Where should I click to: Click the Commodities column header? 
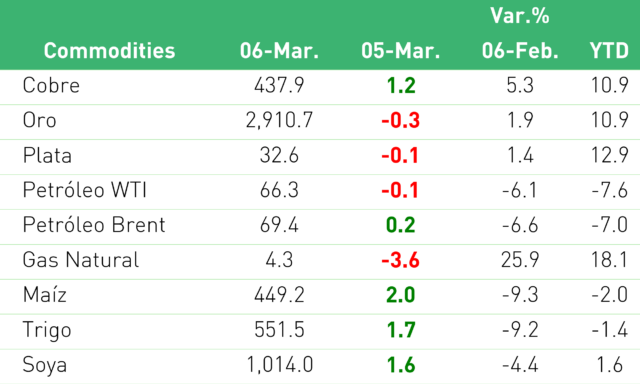tap(109, 51)
